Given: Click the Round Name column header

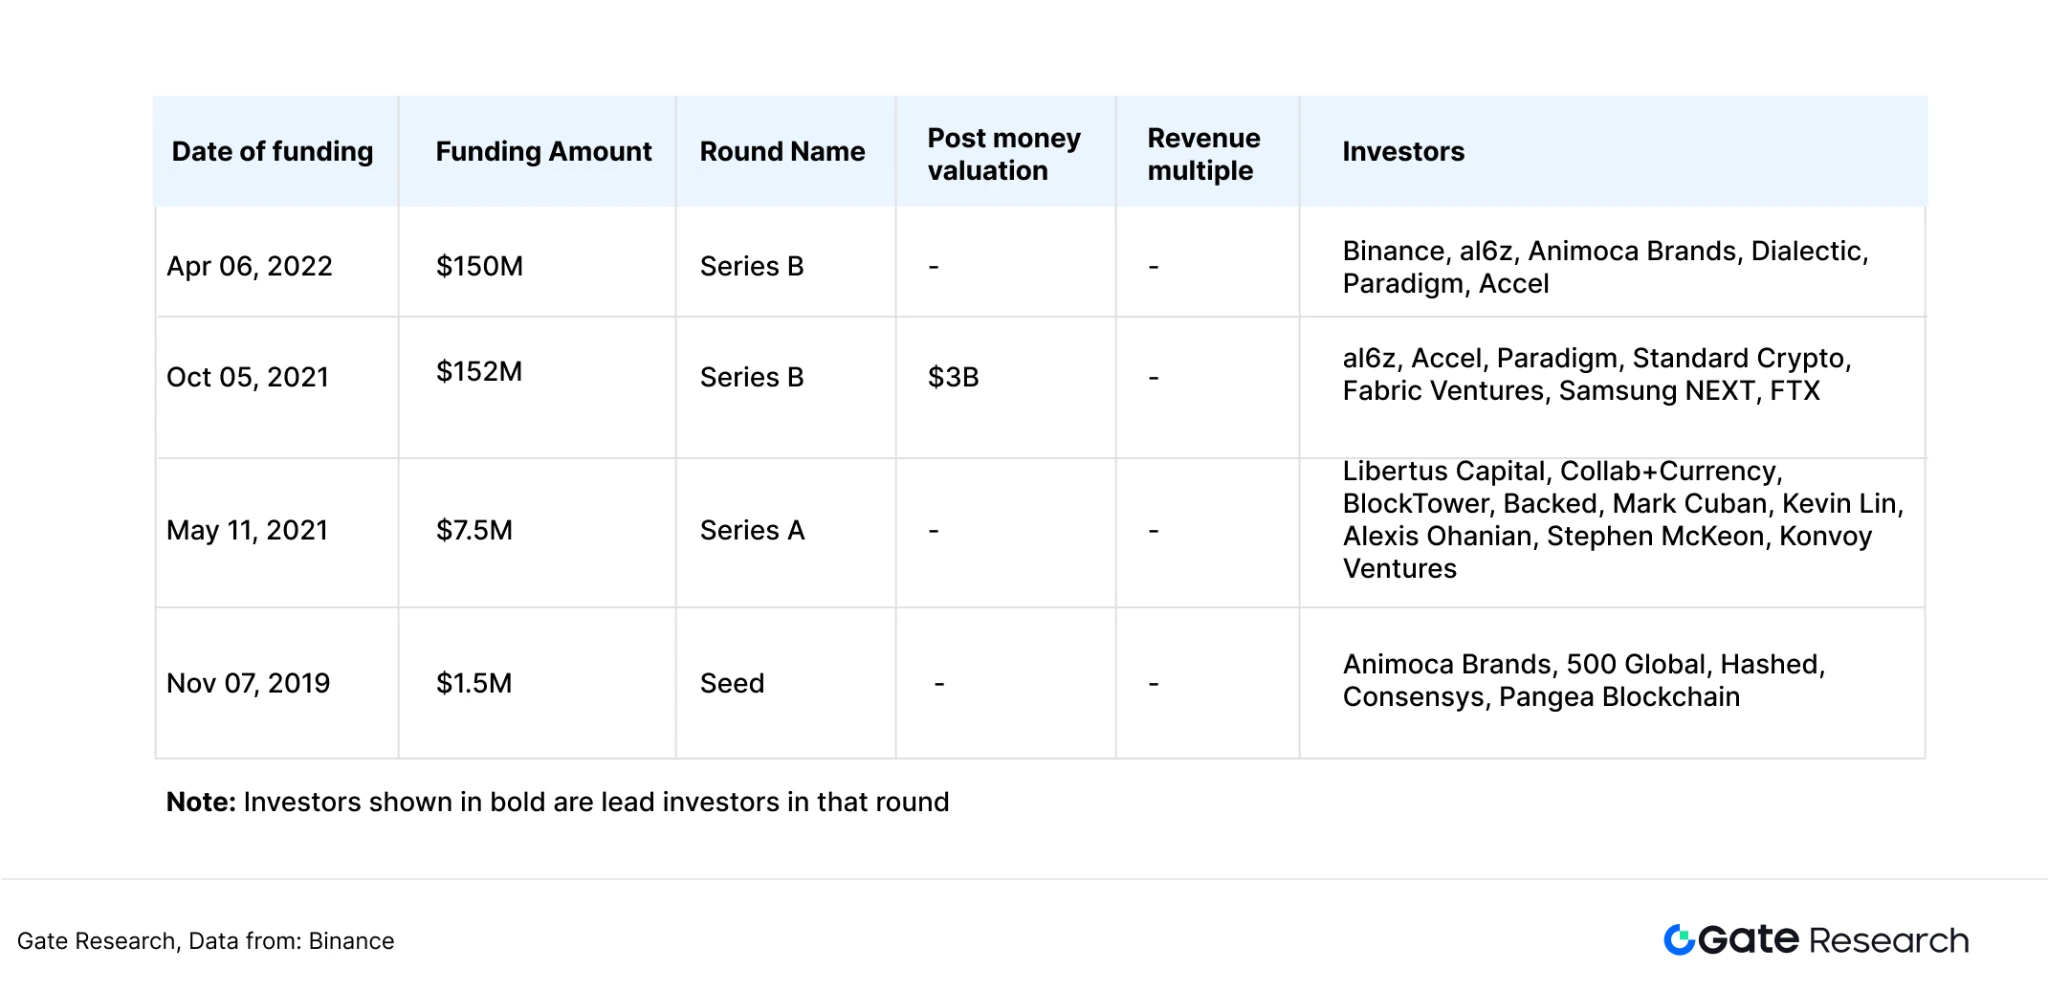Looking at the screenshot, I should coord(782,152).
